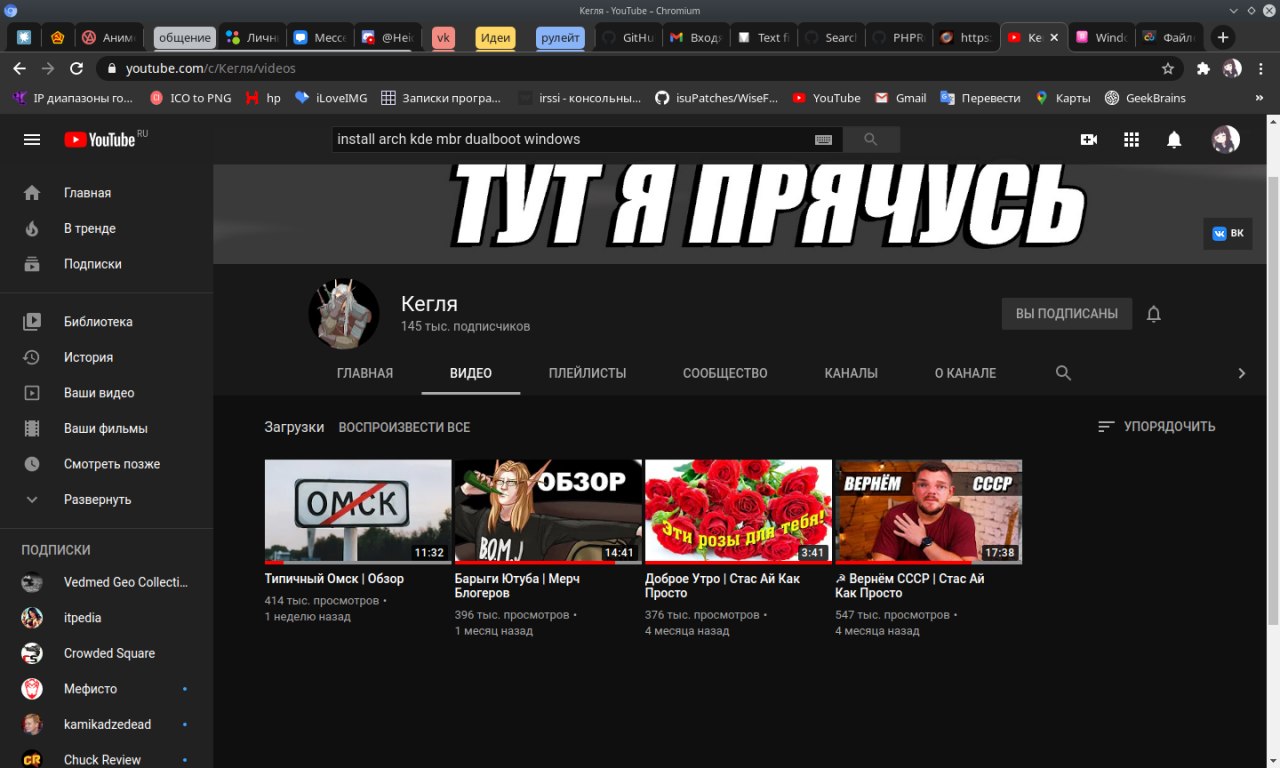
Task: Open the create video camera icon
Action: click(1089, 140)
